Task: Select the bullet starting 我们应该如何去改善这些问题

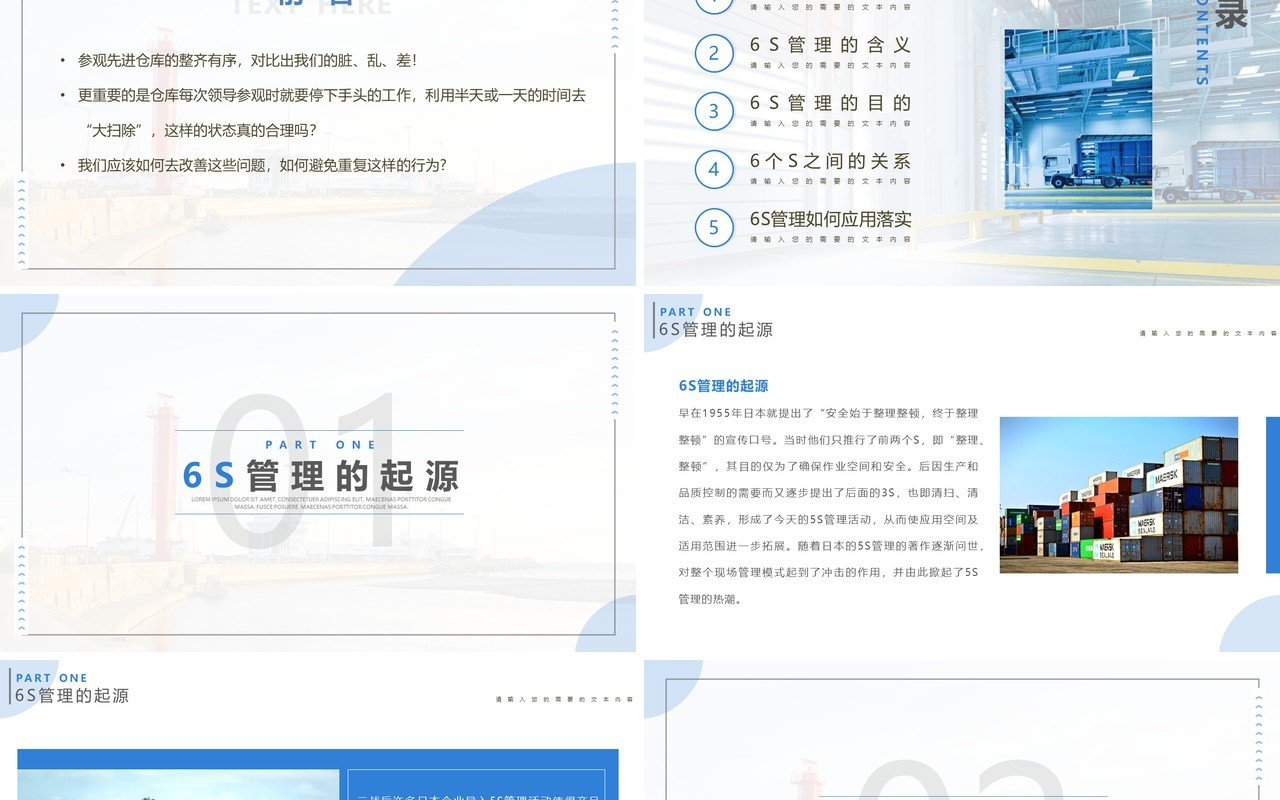Action: [262, 165]
